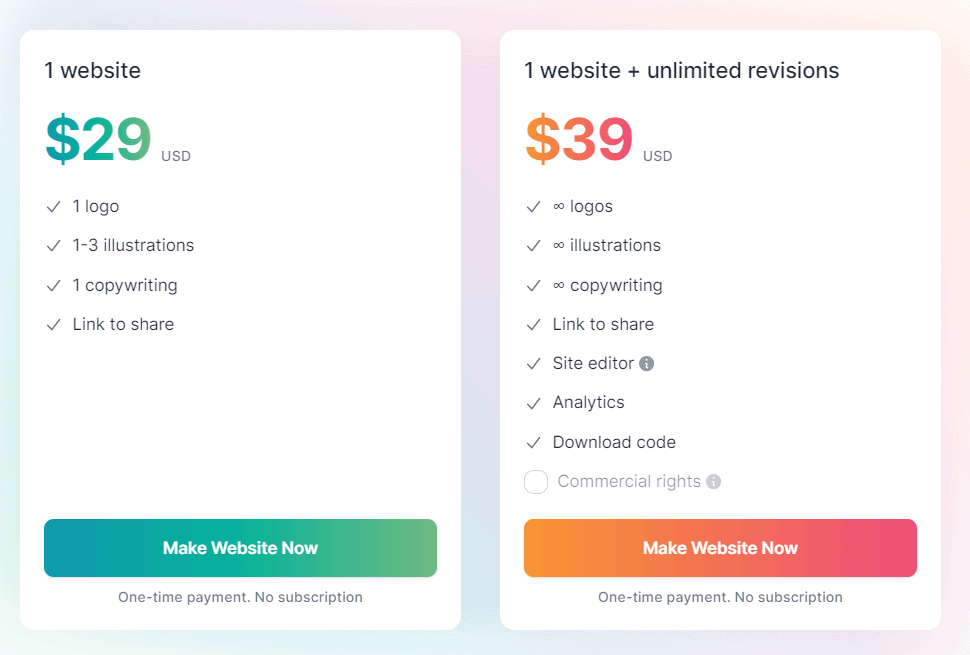Select the 1 website plan heading
970x655 pixels.
(93, 70)
